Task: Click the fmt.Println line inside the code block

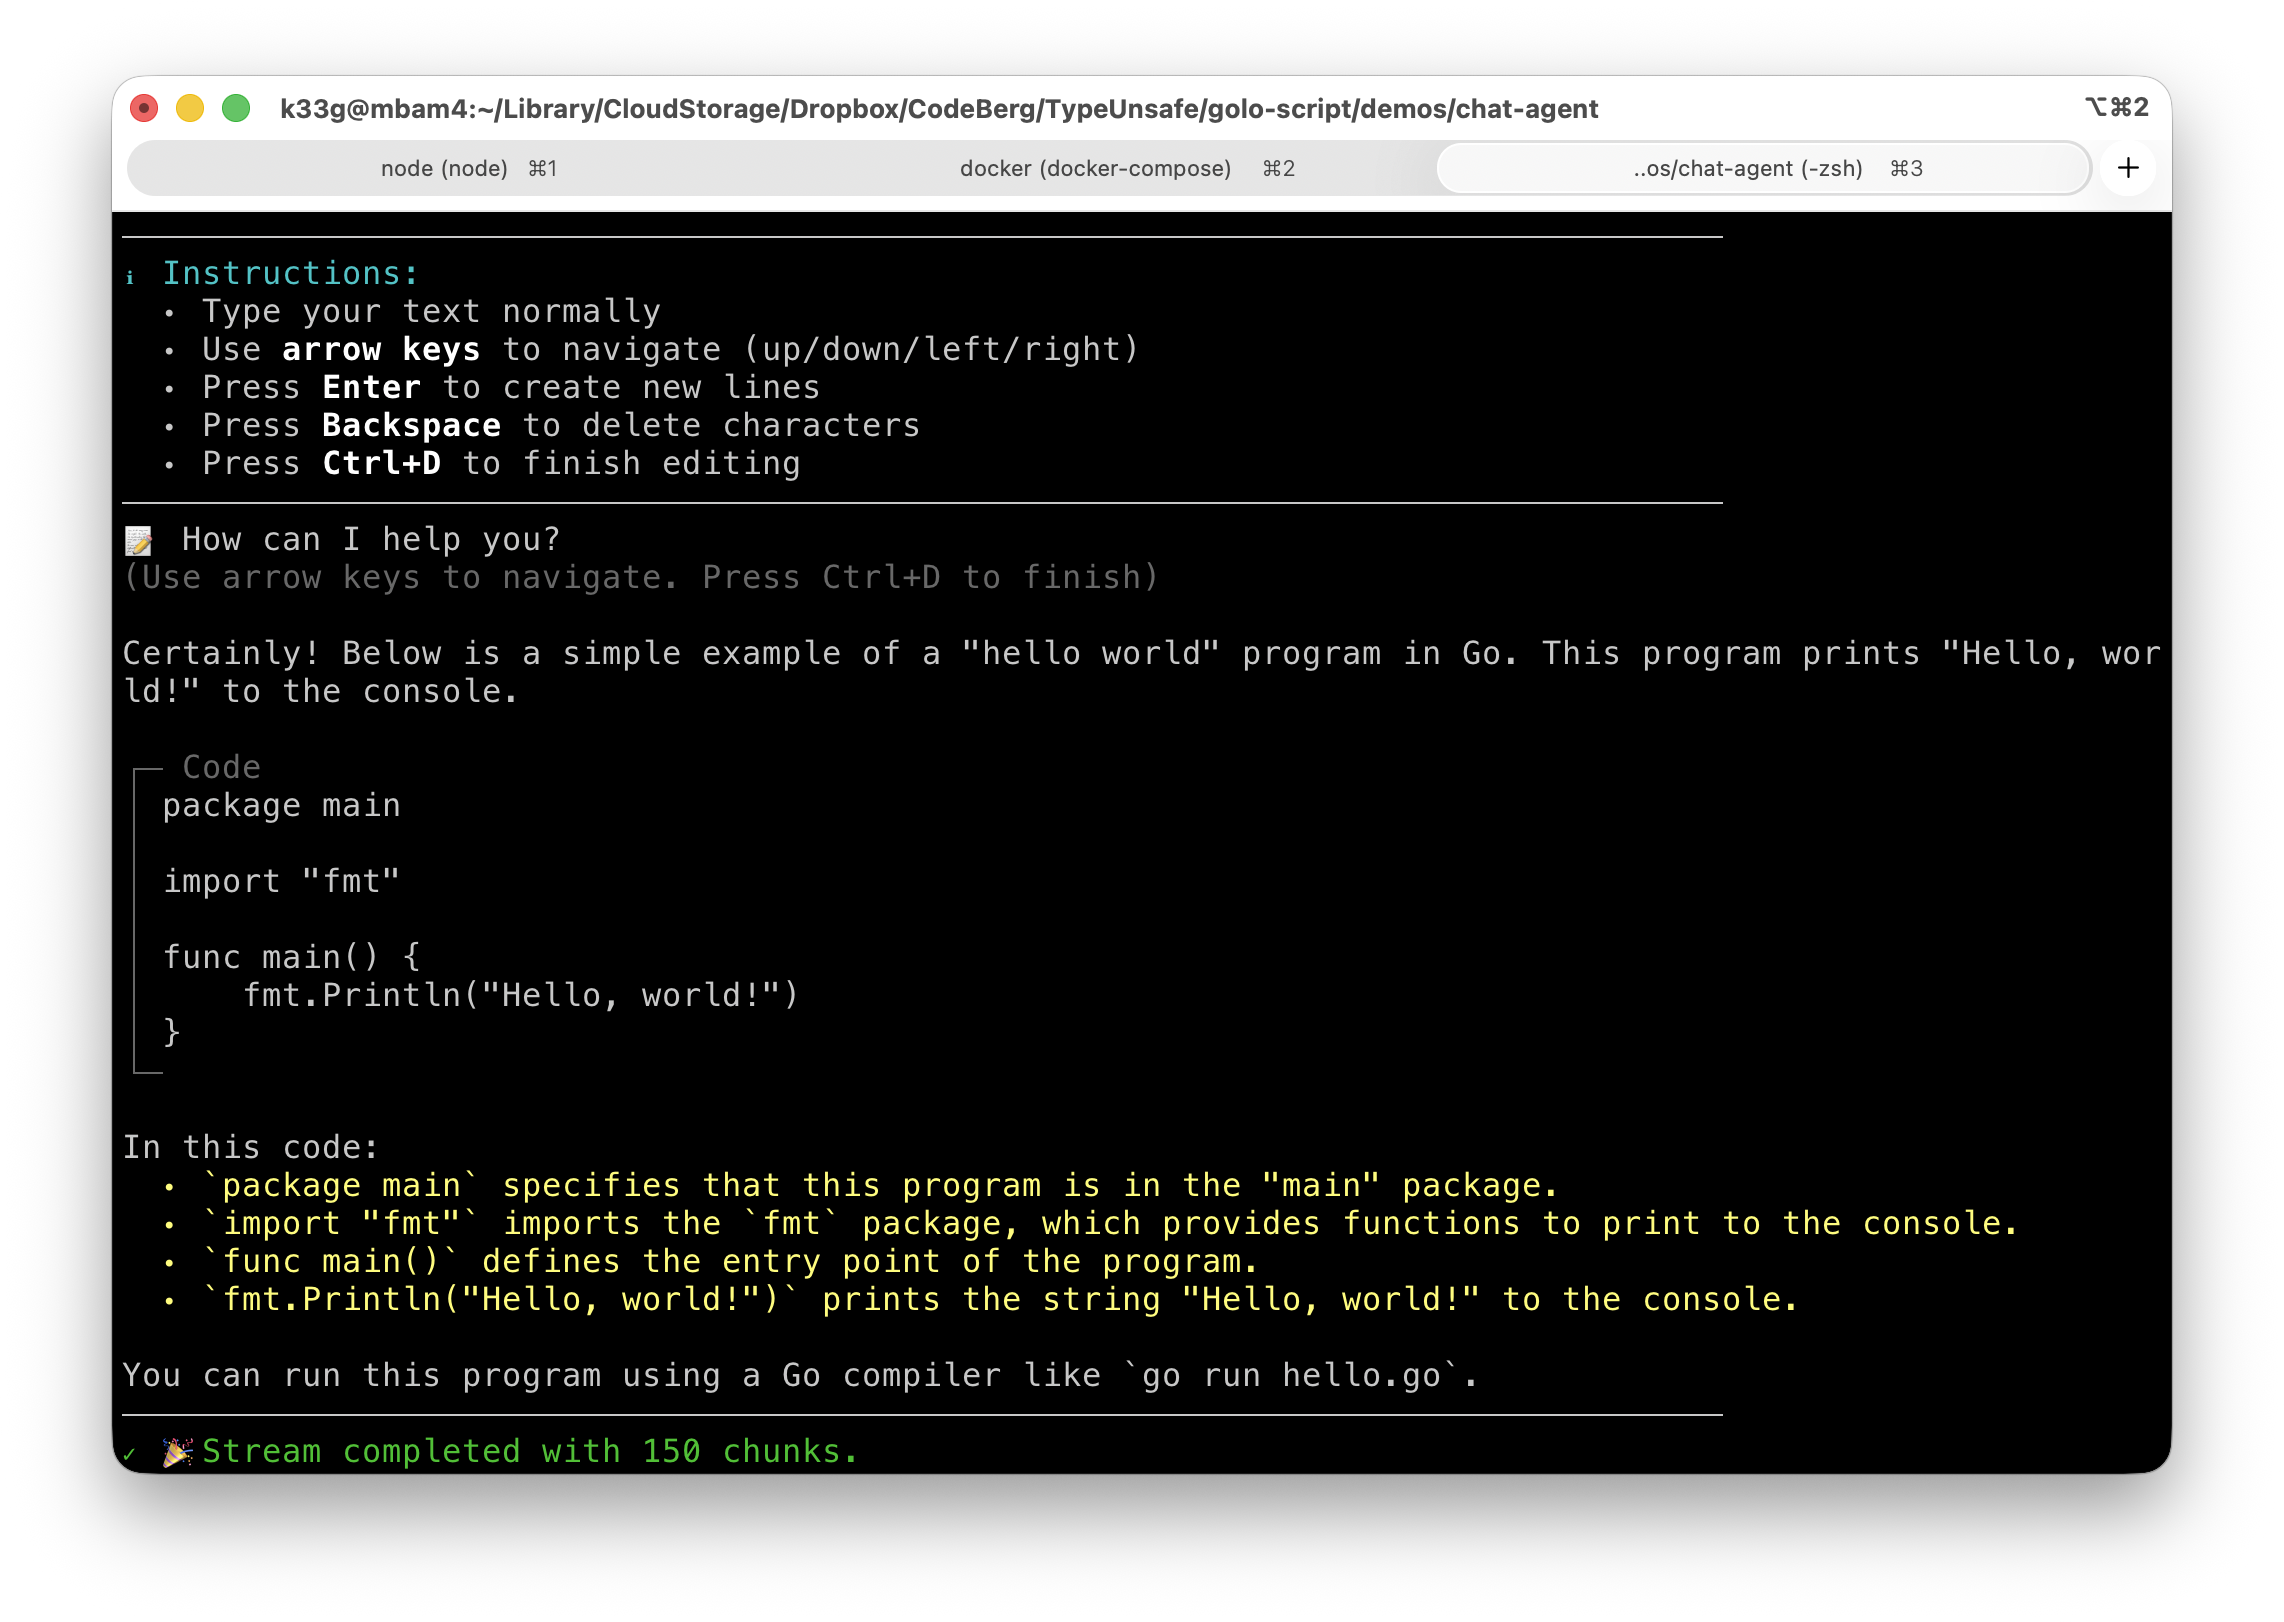Action: click(520, 995)
